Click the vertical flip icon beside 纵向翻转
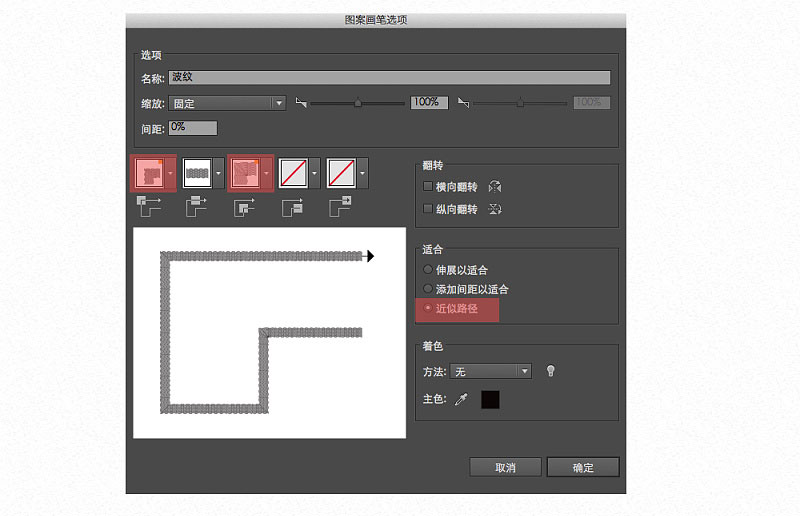The image size is (800, 516). 495,209
